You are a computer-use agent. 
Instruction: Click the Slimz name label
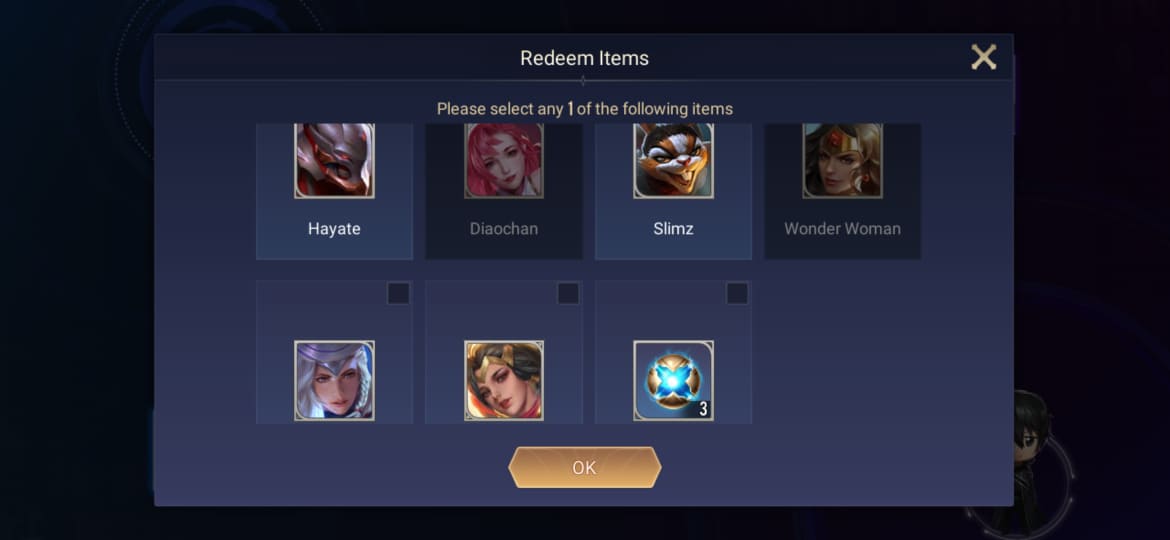click(x=673, y=229)
